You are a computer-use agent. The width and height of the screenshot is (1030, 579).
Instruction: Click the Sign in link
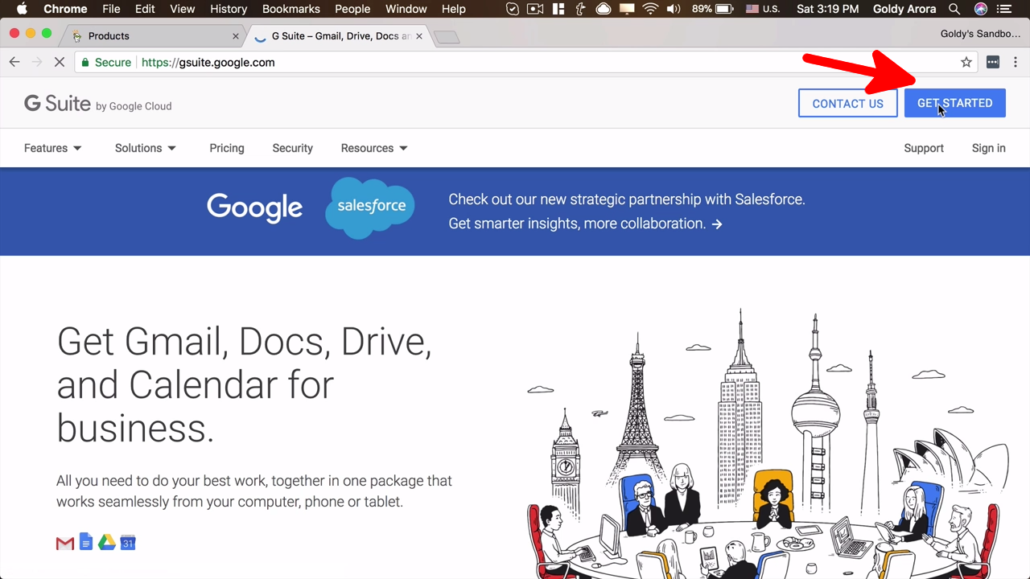pyautogui.click(x=989, y=148)
